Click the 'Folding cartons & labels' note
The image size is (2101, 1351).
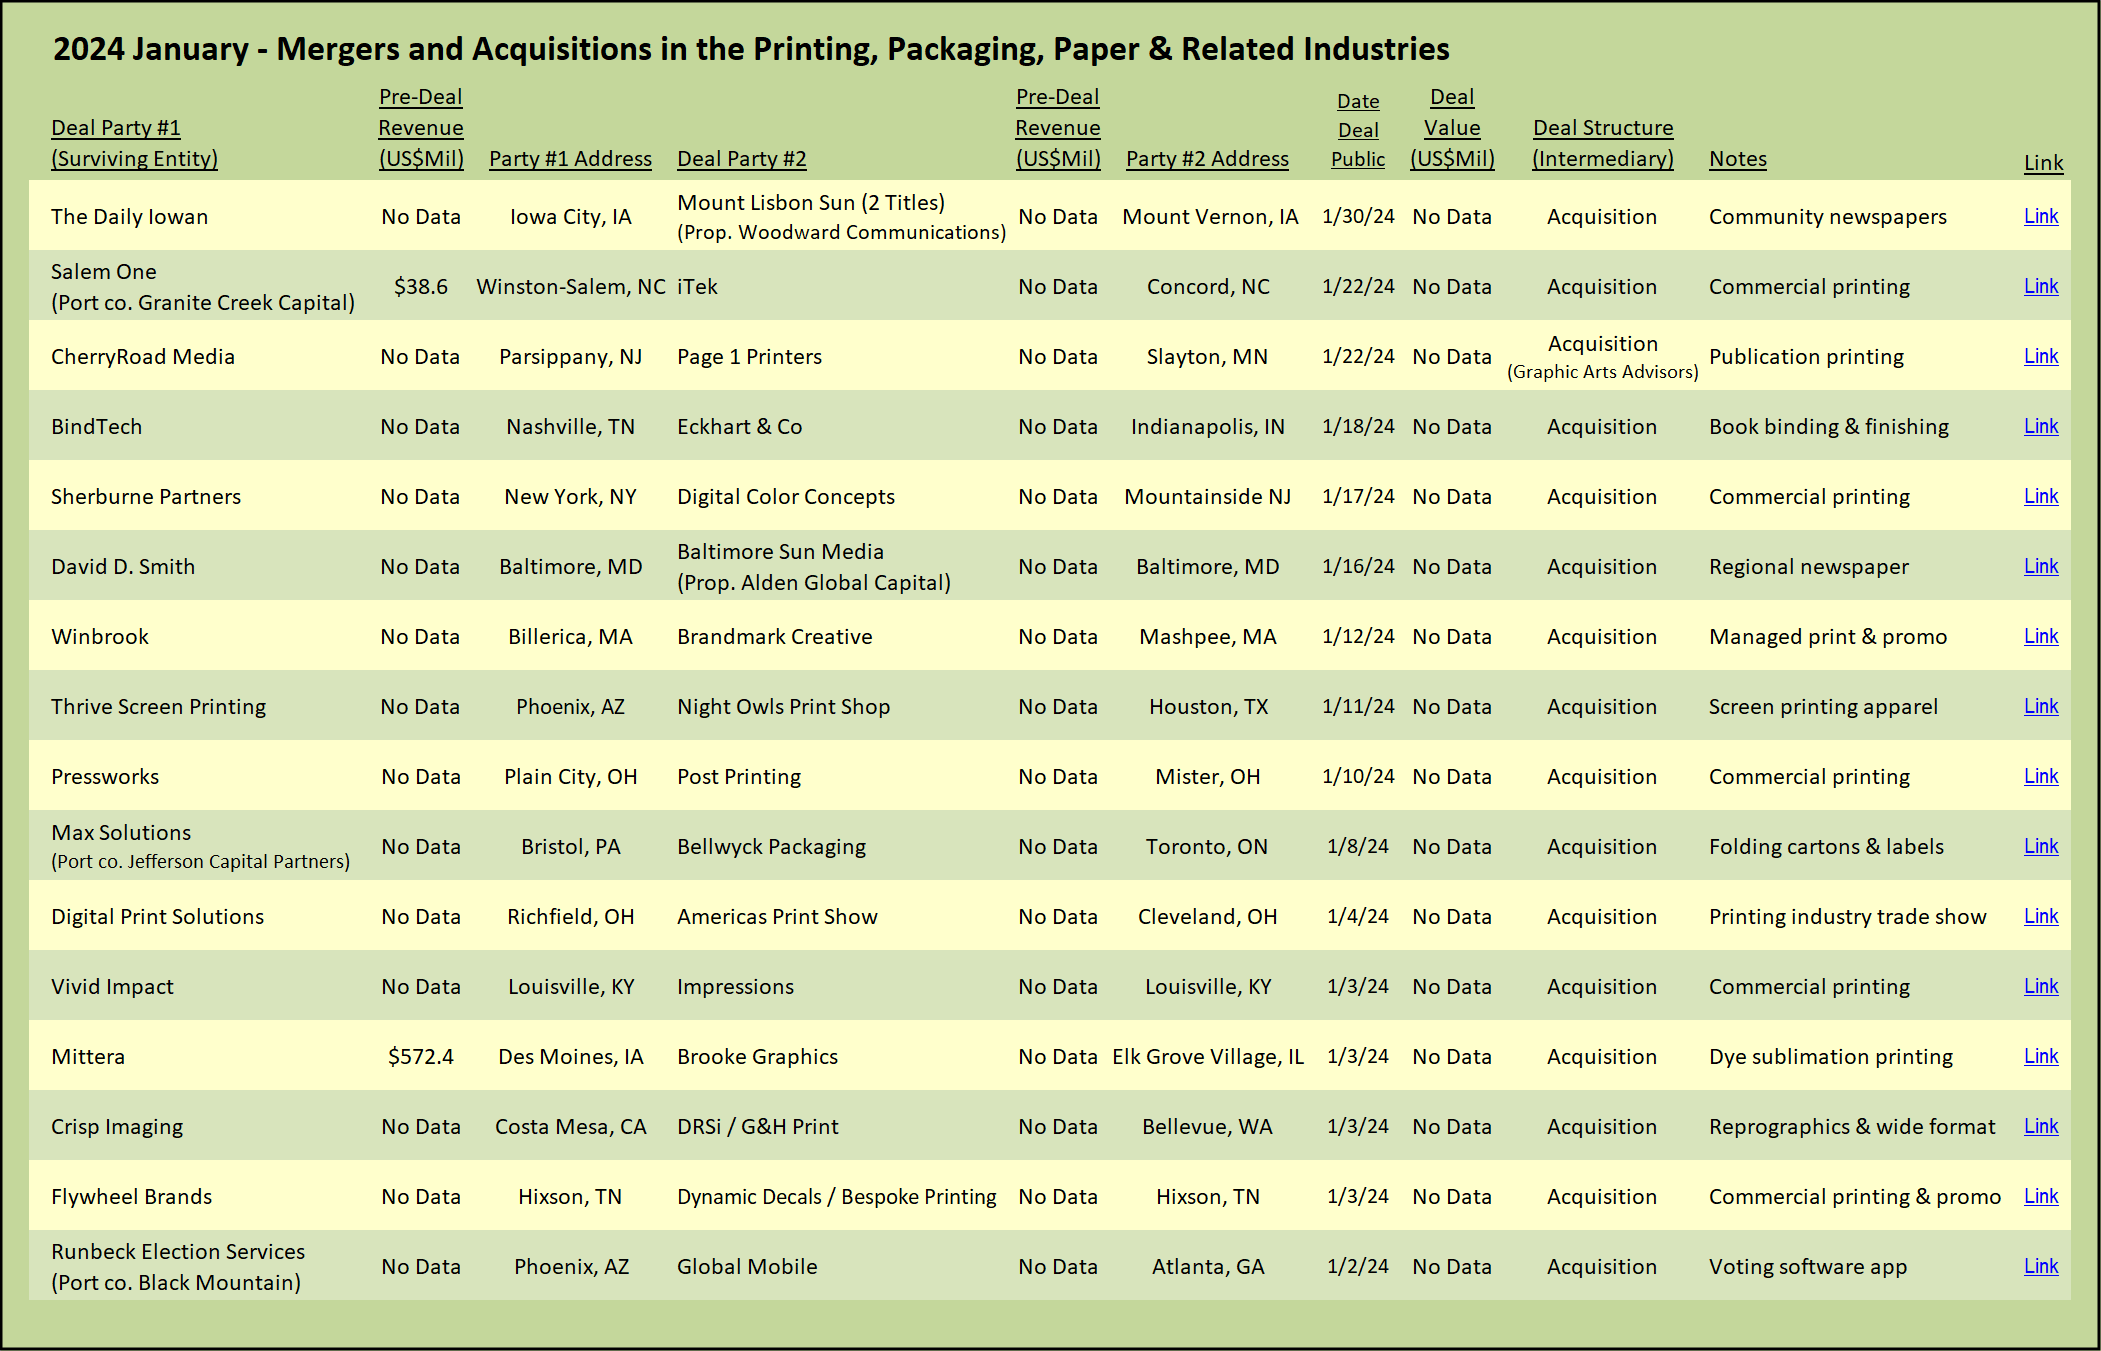(x=1826, y=847)
